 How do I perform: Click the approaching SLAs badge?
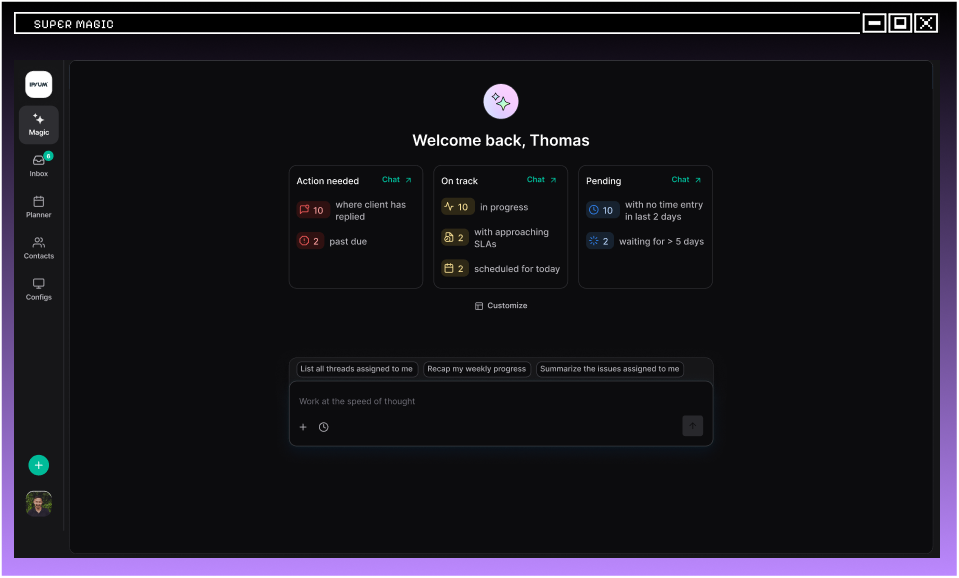pyautogui.click(x=454, y=237)
